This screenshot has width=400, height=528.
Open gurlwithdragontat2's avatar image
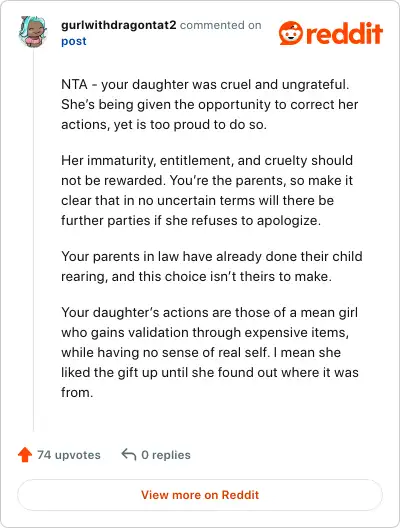(33, 32)
